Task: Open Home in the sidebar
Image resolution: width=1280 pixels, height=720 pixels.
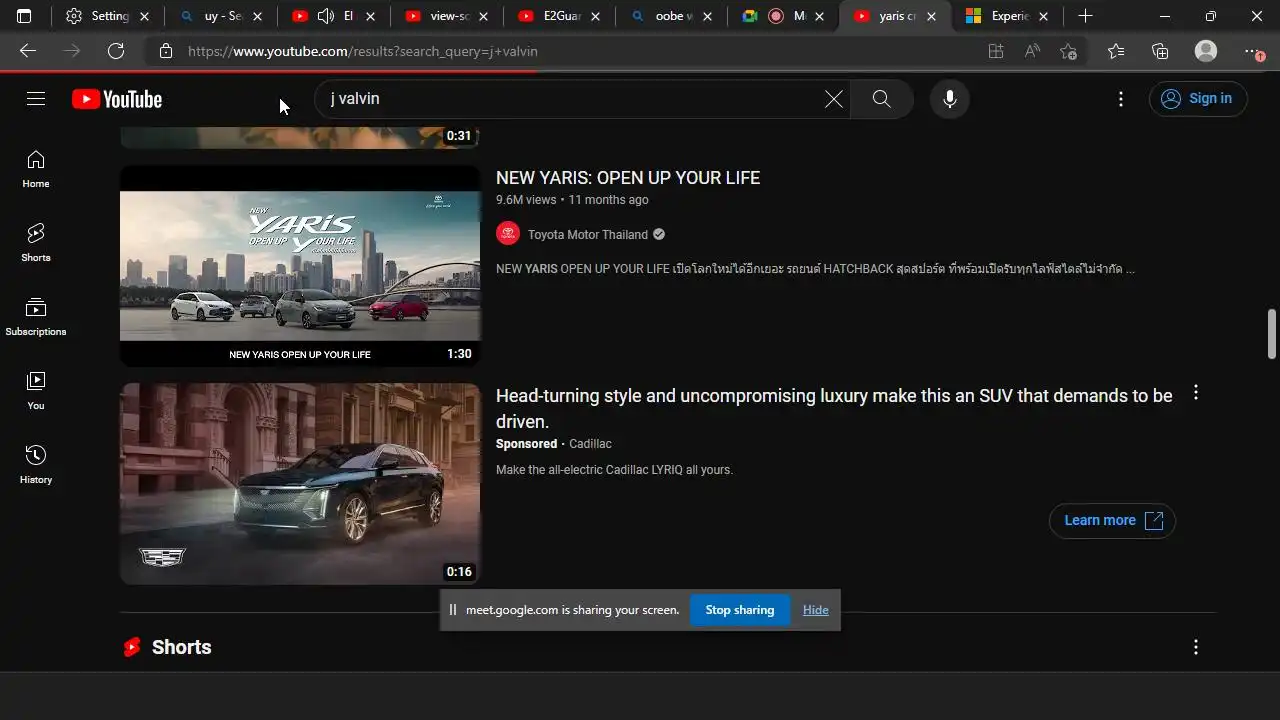Action: point(36,169)
